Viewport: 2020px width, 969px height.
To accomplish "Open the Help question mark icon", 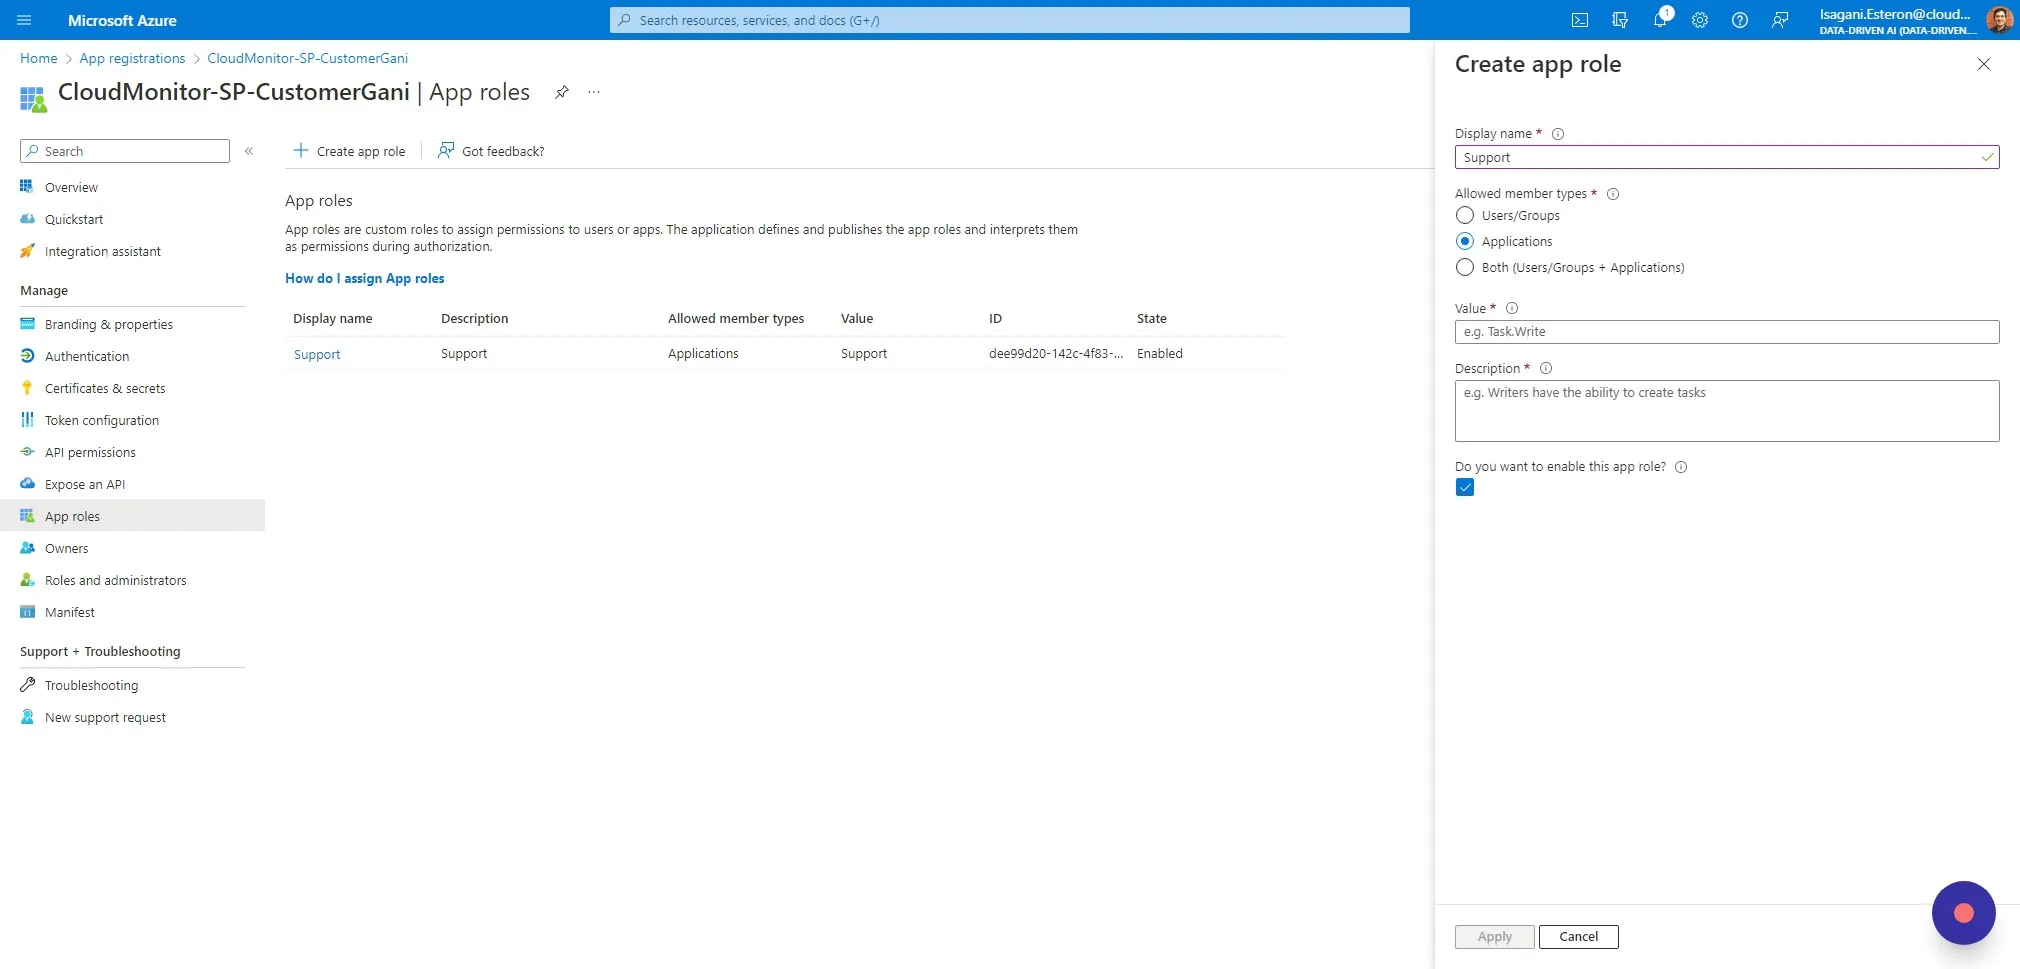I will point(1740,20).
